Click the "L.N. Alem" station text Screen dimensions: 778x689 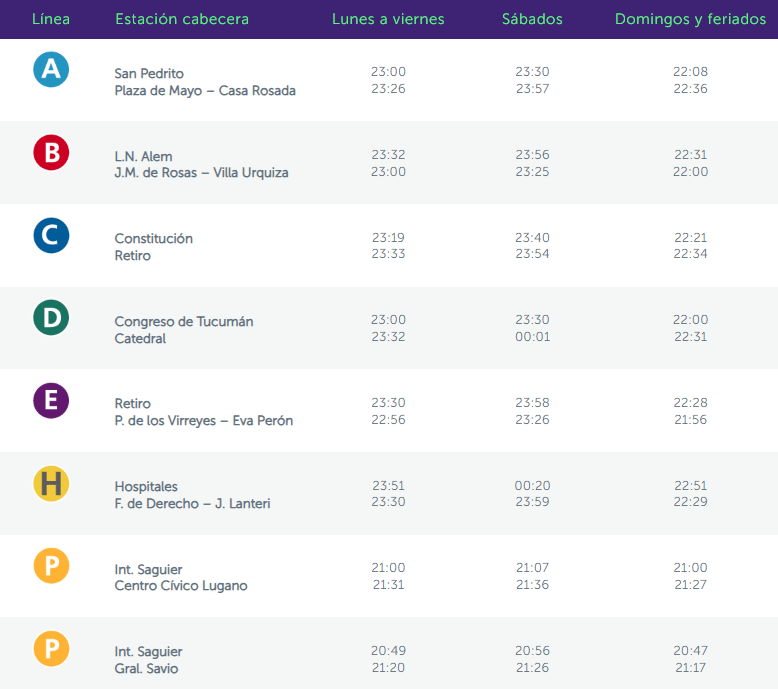(x=143, y=156)
